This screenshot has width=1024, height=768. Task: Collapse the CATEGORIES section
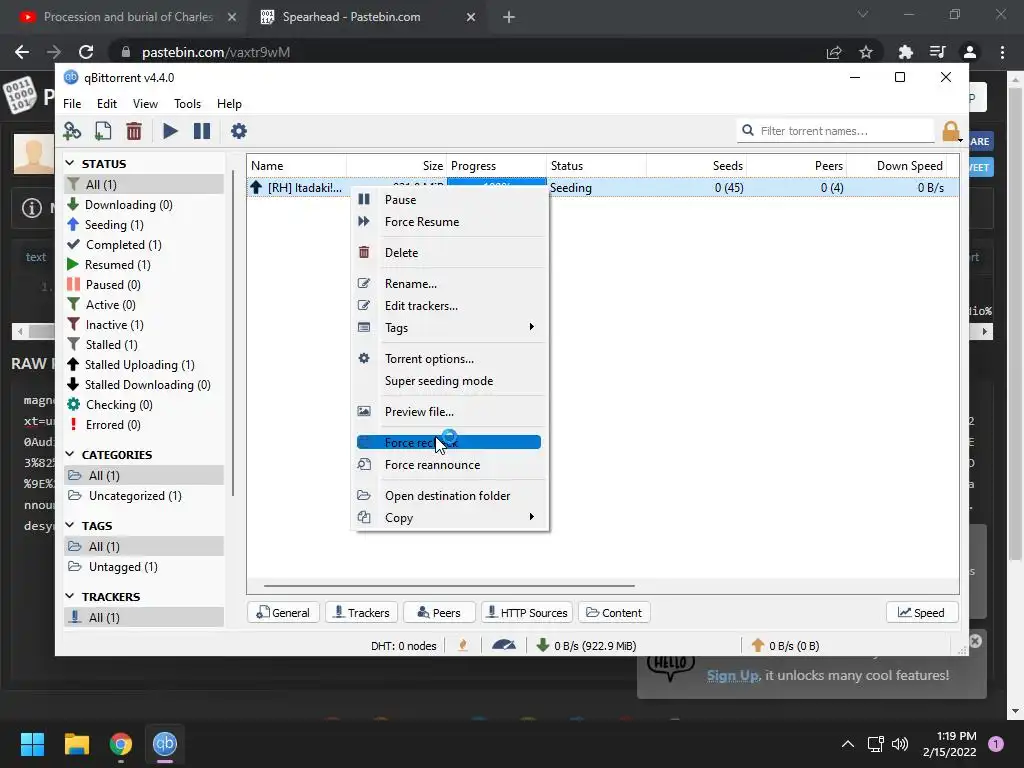[x=70, y=454]
